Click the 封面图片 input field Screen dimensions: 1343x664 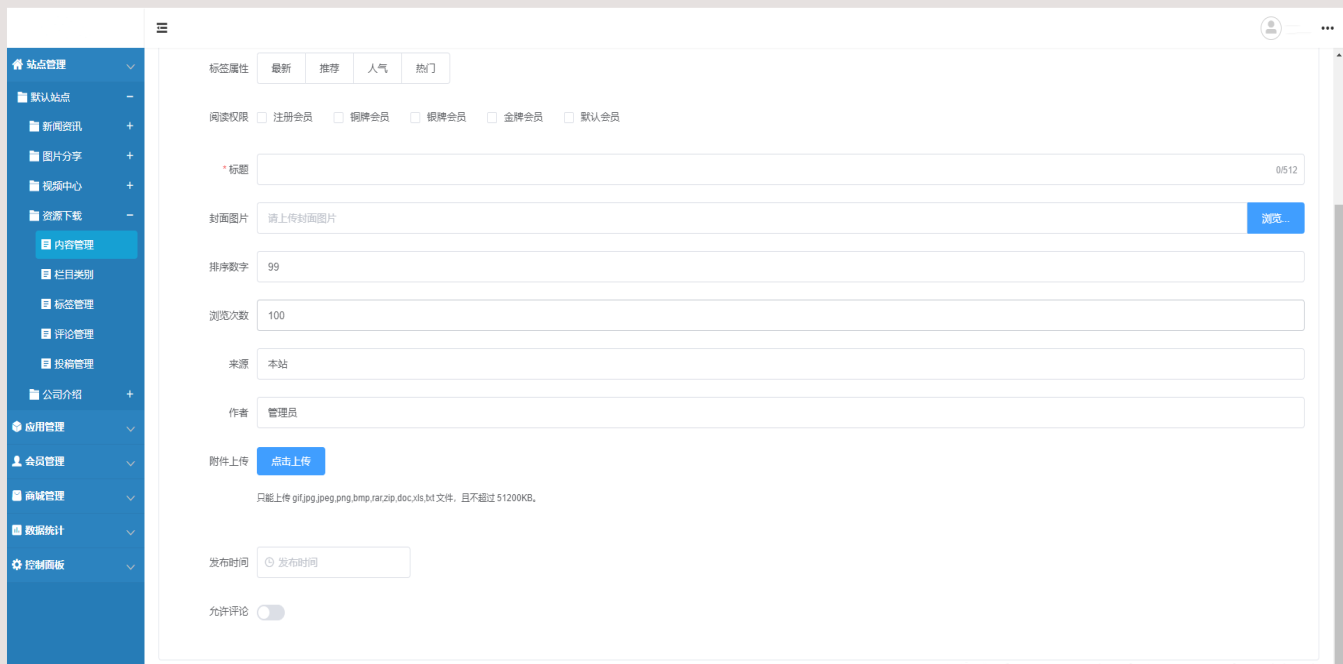tap(752, 218)
